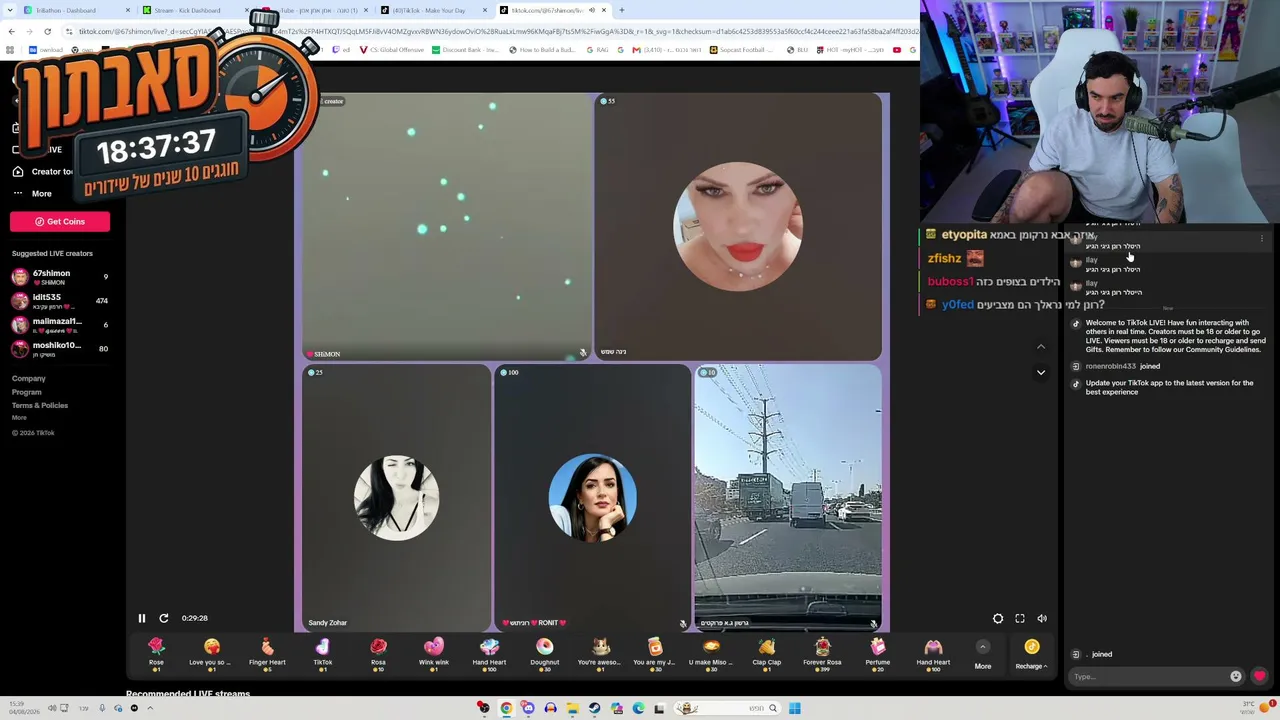Send the Rose gift
This screenshot has height=720, width=1280.
click(156, 653)
